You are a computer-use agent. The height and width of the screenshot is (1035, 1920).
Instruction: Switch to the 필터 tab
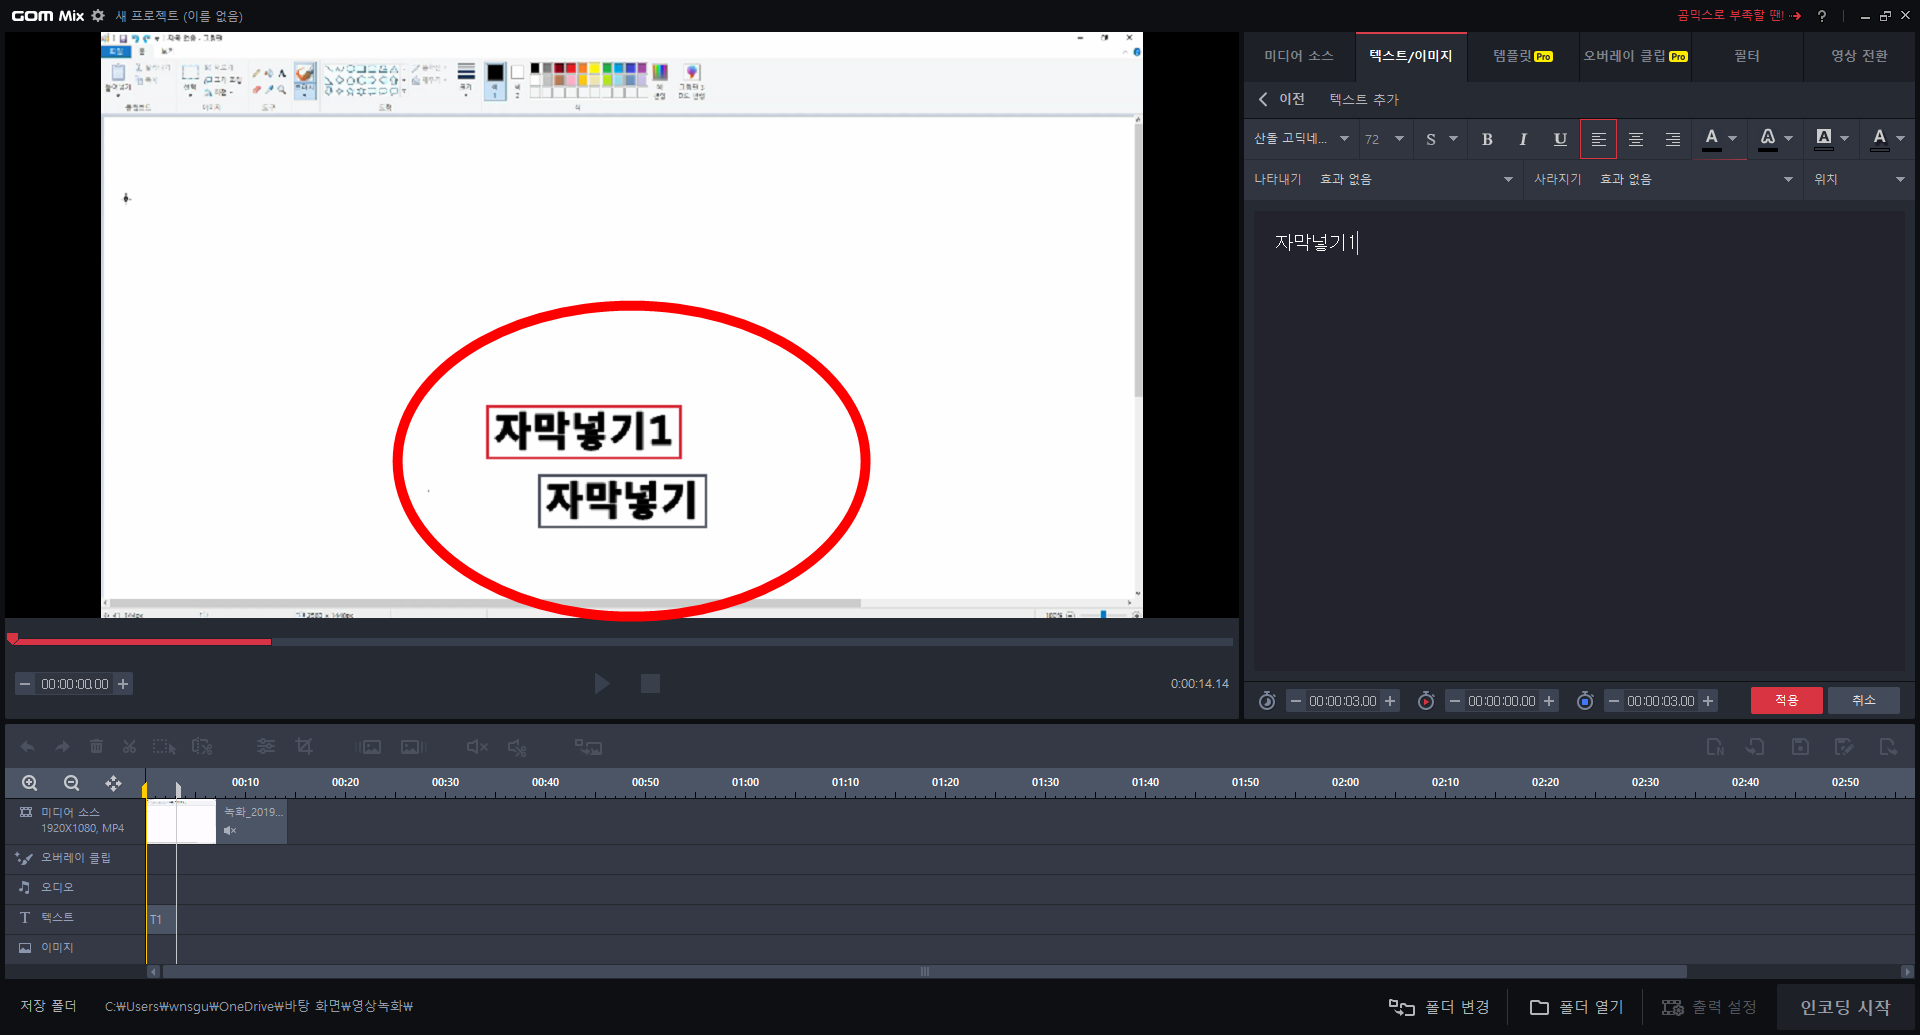[x=1746, y=56]
